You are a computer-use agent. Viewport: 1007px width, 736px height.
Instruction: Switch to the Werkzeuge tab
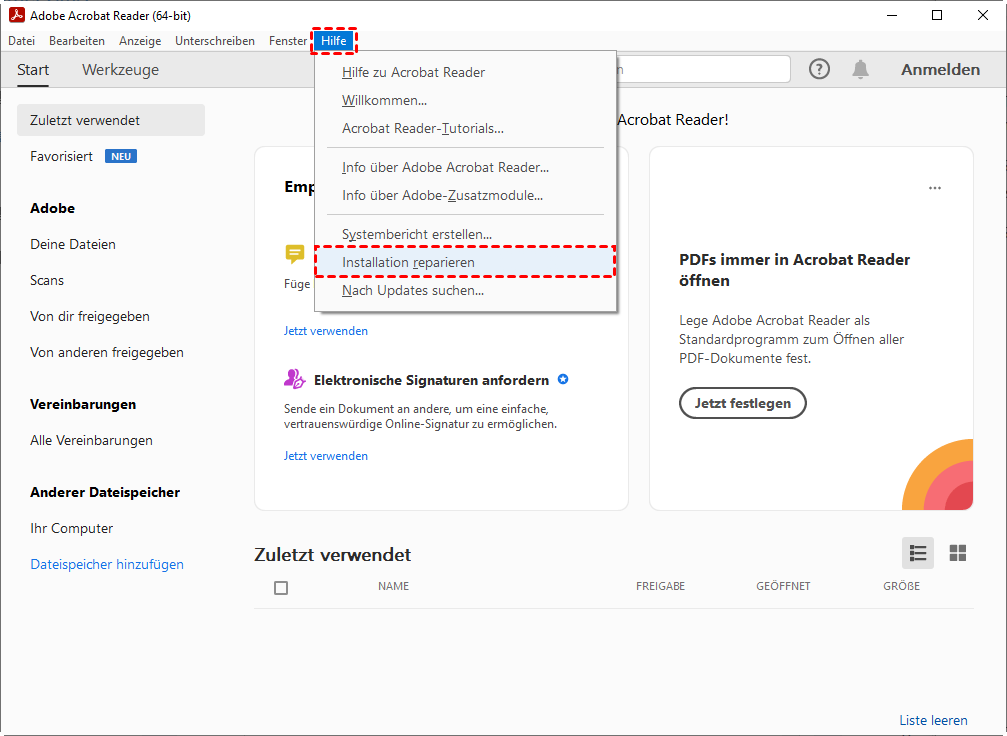coord(120,69)
